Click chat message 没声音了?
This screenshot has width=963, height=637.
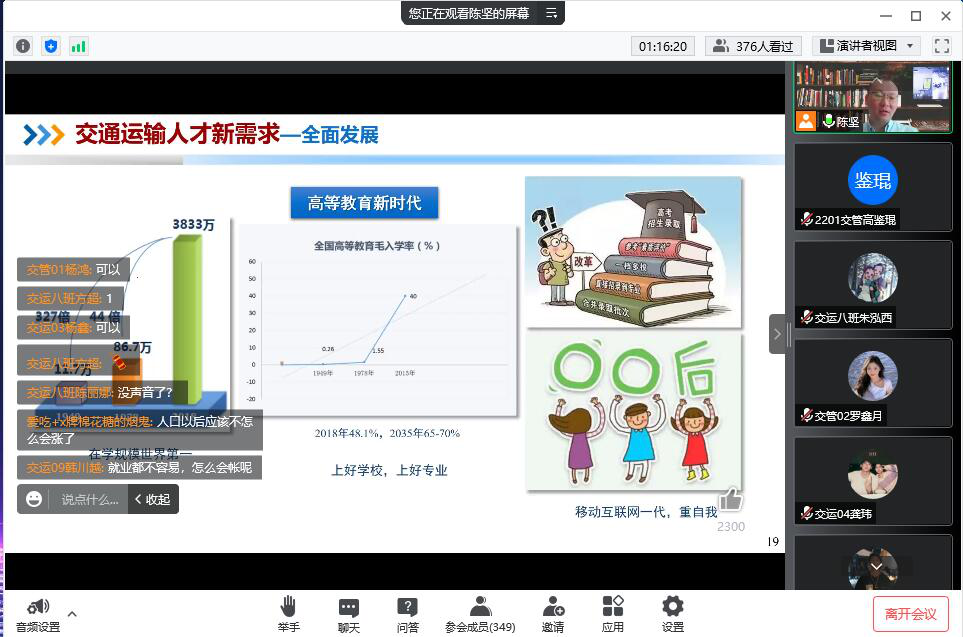[102, 392]
